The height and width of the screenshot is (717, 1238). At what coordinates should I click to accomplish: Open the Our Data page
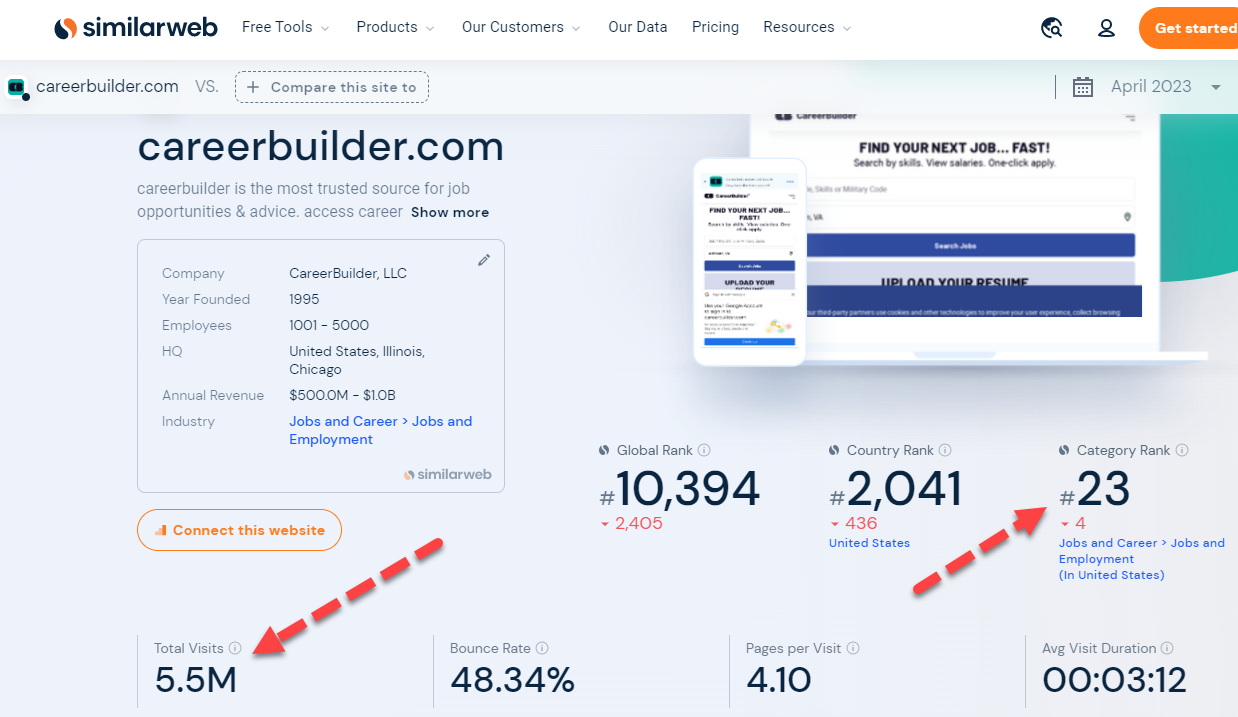[x=638, y=28]
